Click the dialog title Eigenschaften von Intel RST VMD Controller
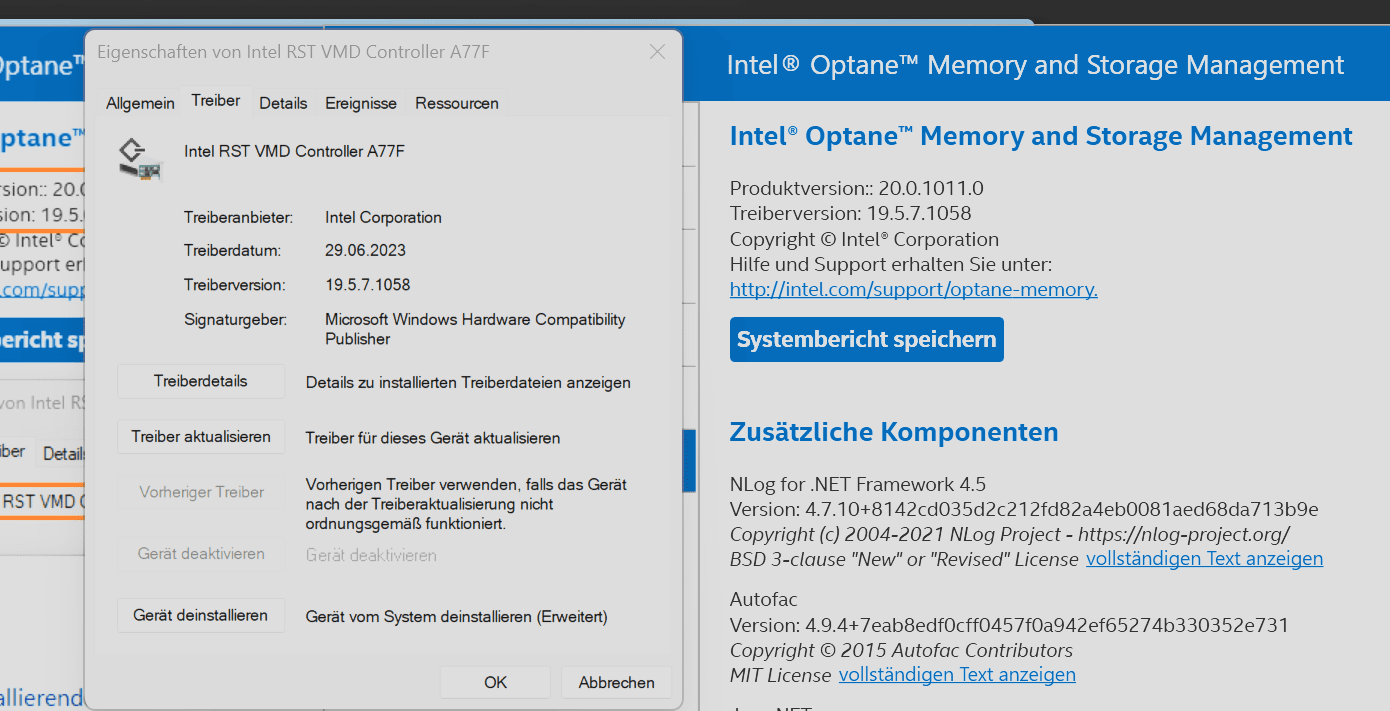 [x=293, y=52]
